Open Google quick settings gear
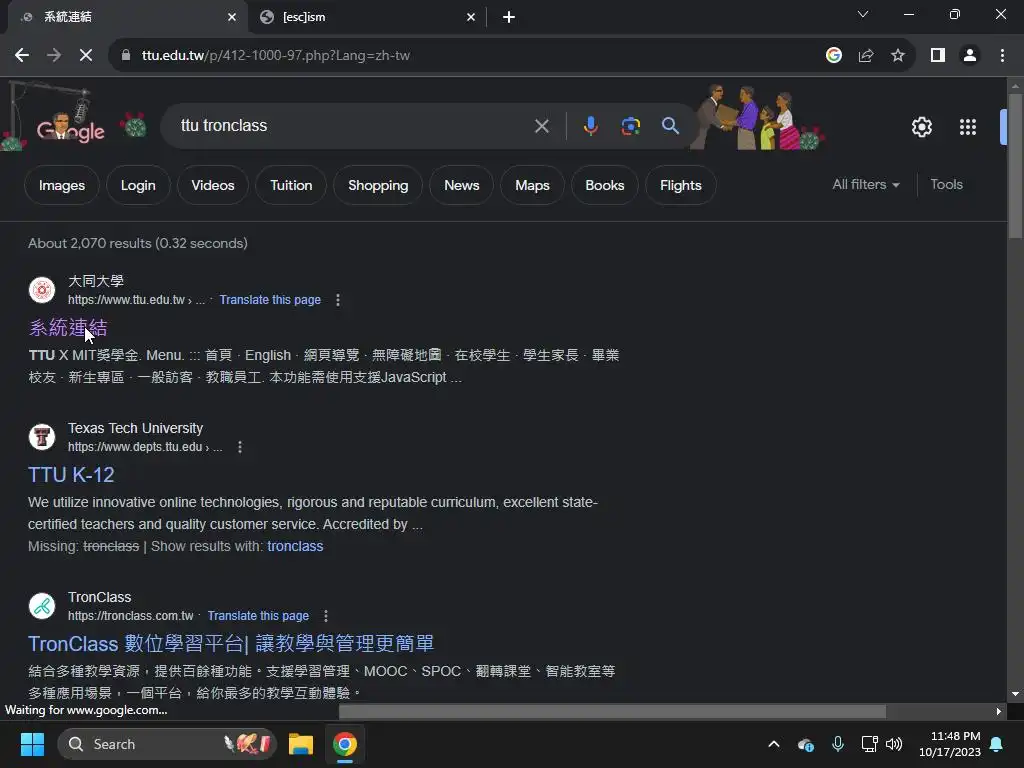The height and width of the screenshot is (768, 1024). click(x=921, y=127)
